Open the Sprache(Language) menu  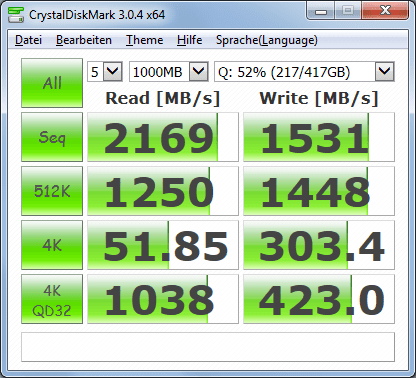pyautogui.click(x=267, y=40)
